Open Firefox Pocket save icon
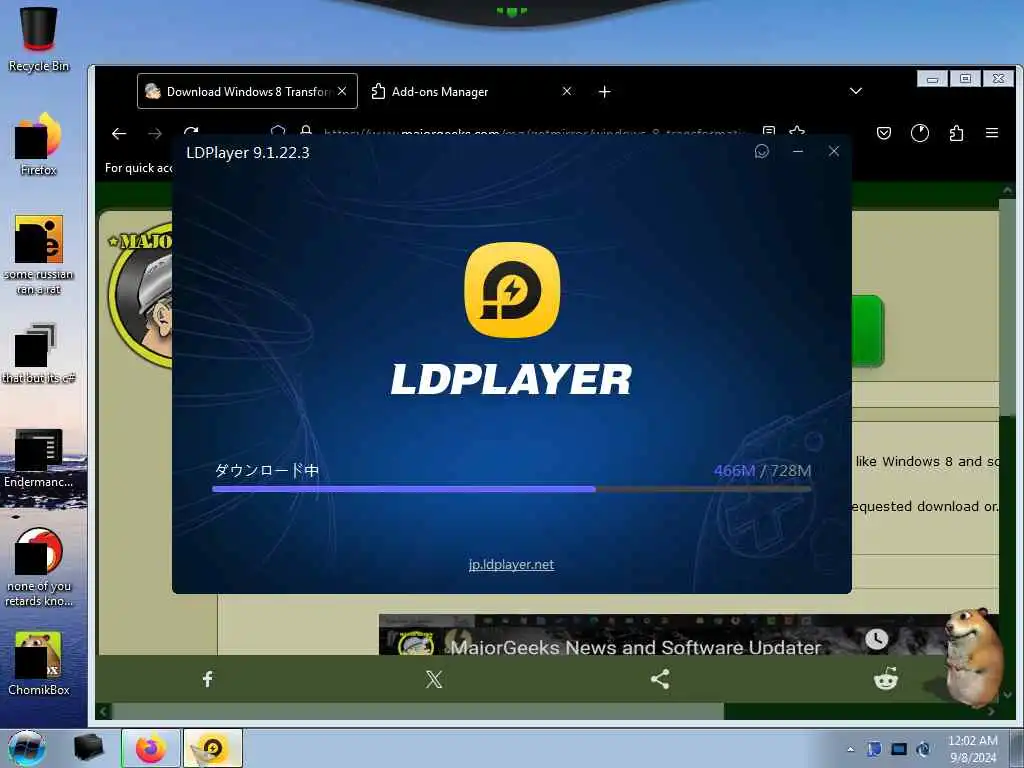Image resolution: width=1024 pixels, height=768 pixels. click(x=884, y=133)
